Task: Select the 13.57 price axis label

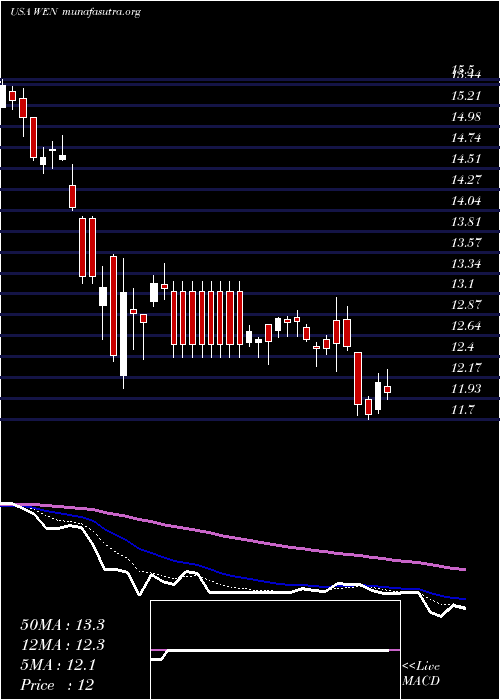Action: (x=466, y=242)
